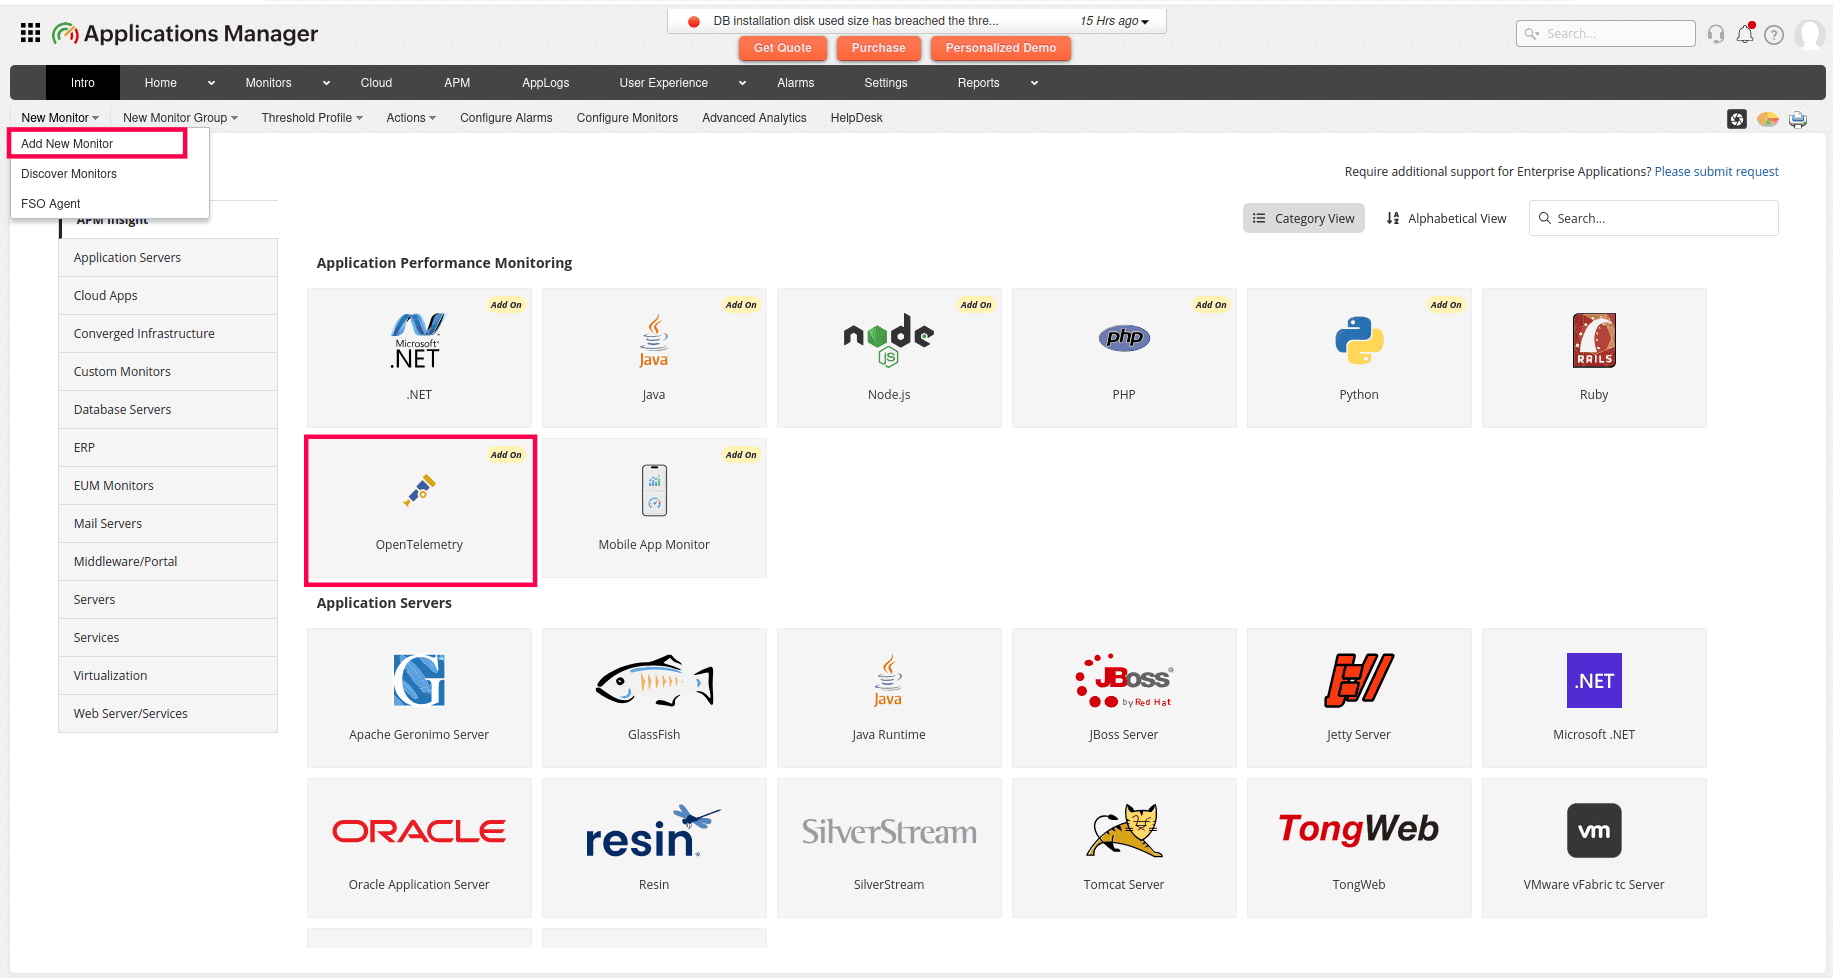This screenshot has height=978, width=1833.
Task: Click the Purchase button
Action: (879, 48)
